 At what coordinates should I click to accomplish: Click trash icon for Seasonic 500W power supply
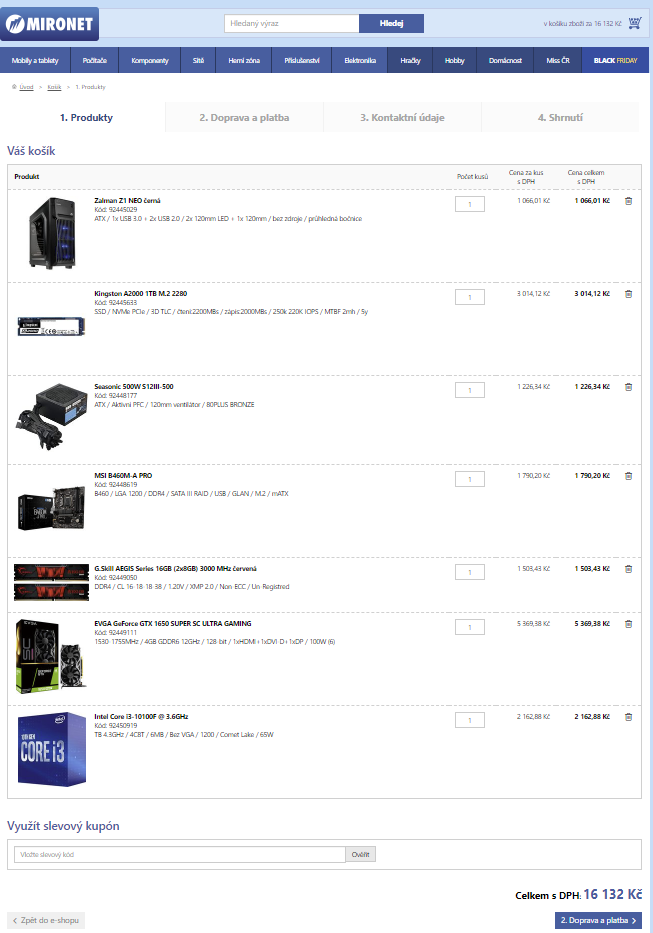pyautogui.click(x=628, y=387)
